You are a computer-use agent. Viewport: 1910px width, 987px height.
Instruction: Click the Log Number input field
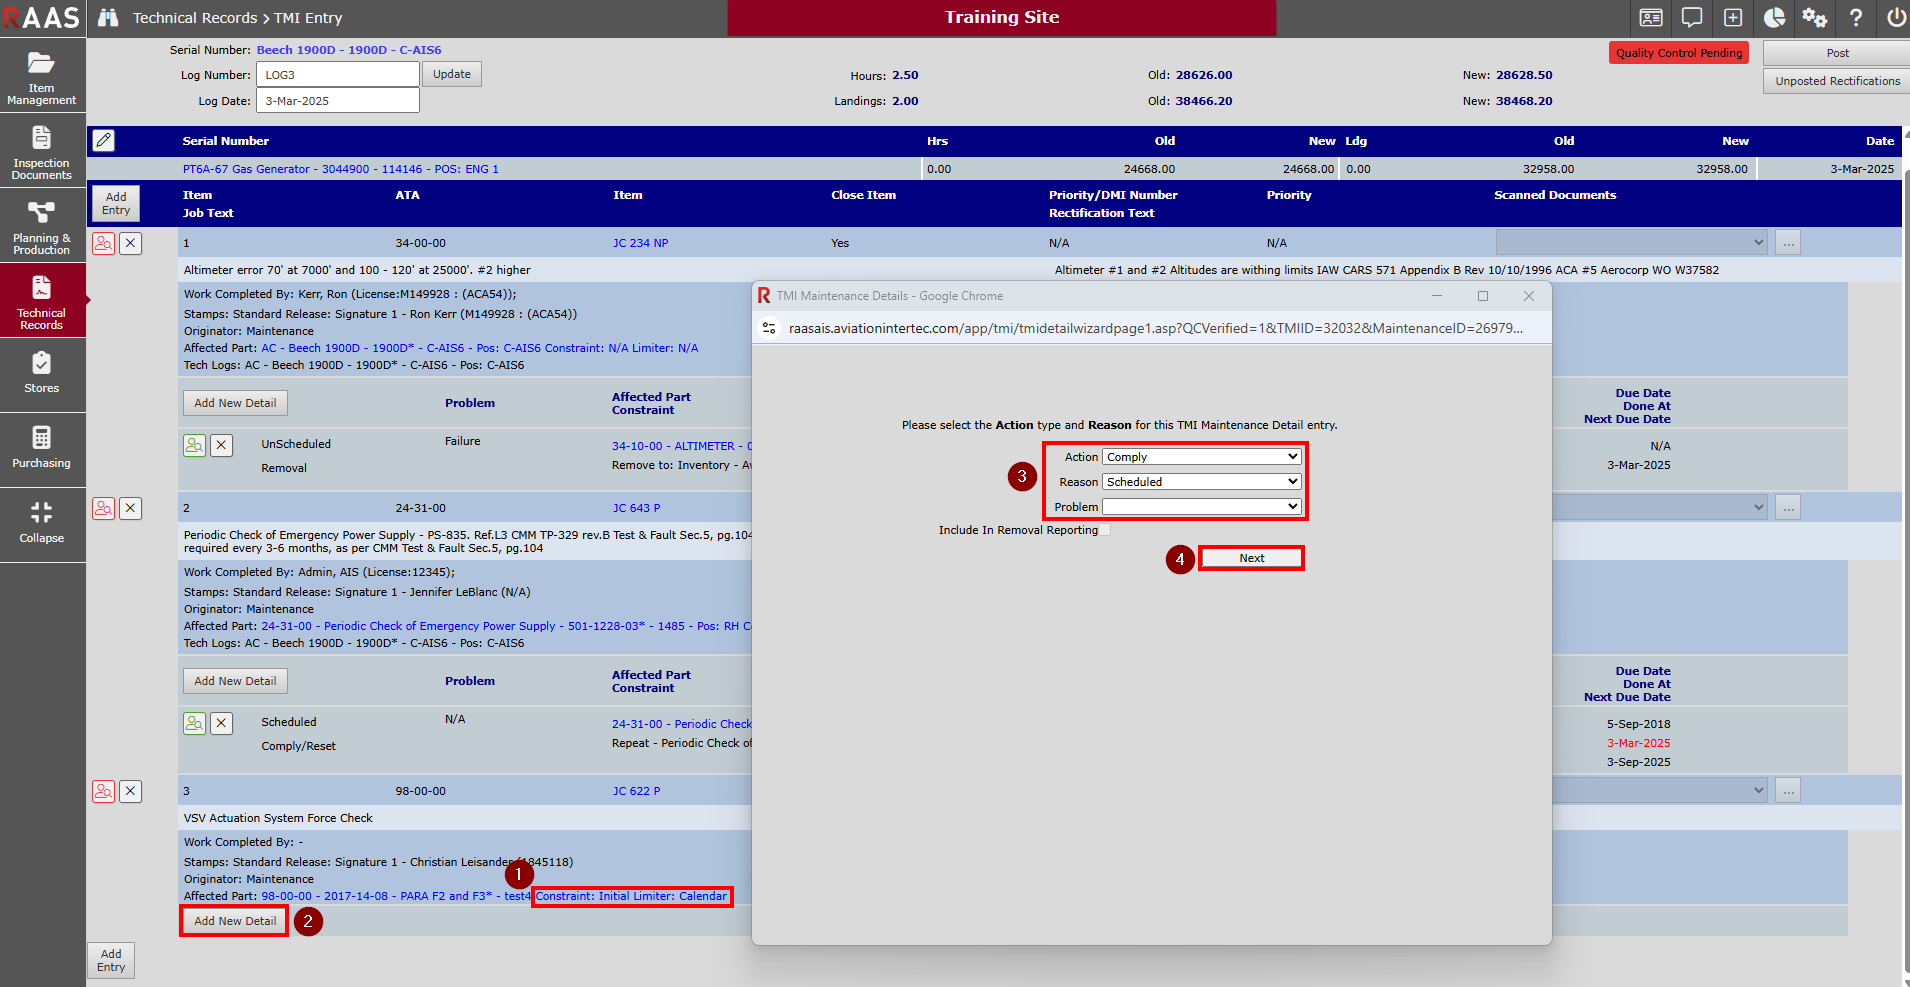(337, 75)
